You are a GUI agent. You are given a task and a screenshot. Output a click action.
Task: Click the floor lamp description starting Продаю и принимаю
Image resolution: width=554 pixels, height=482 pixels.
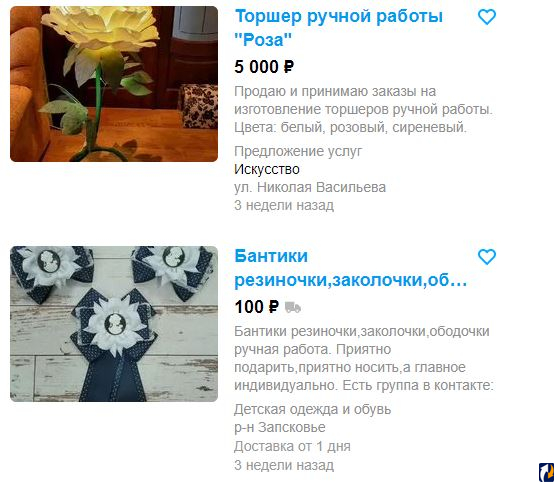[x=363, y=109]
